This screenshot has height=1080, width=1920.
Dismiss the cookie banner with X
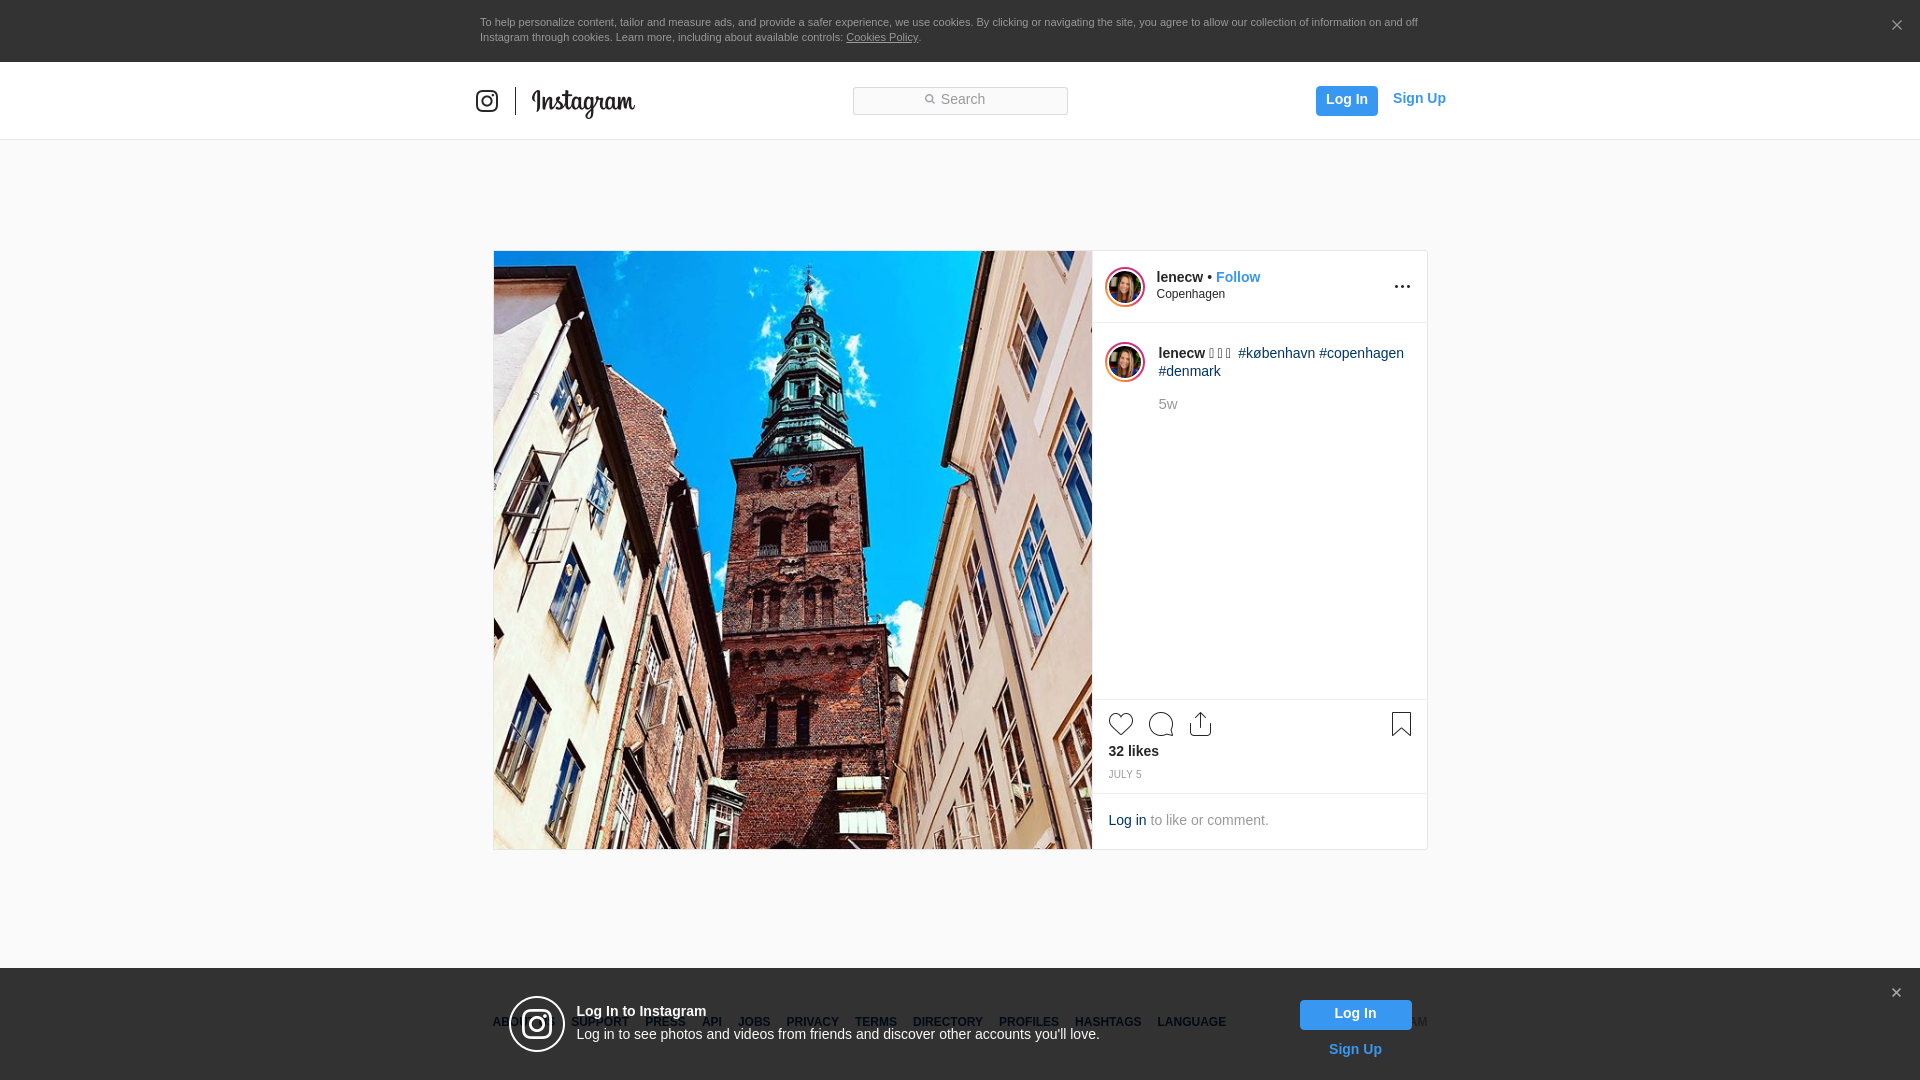tap(1896, 26)
